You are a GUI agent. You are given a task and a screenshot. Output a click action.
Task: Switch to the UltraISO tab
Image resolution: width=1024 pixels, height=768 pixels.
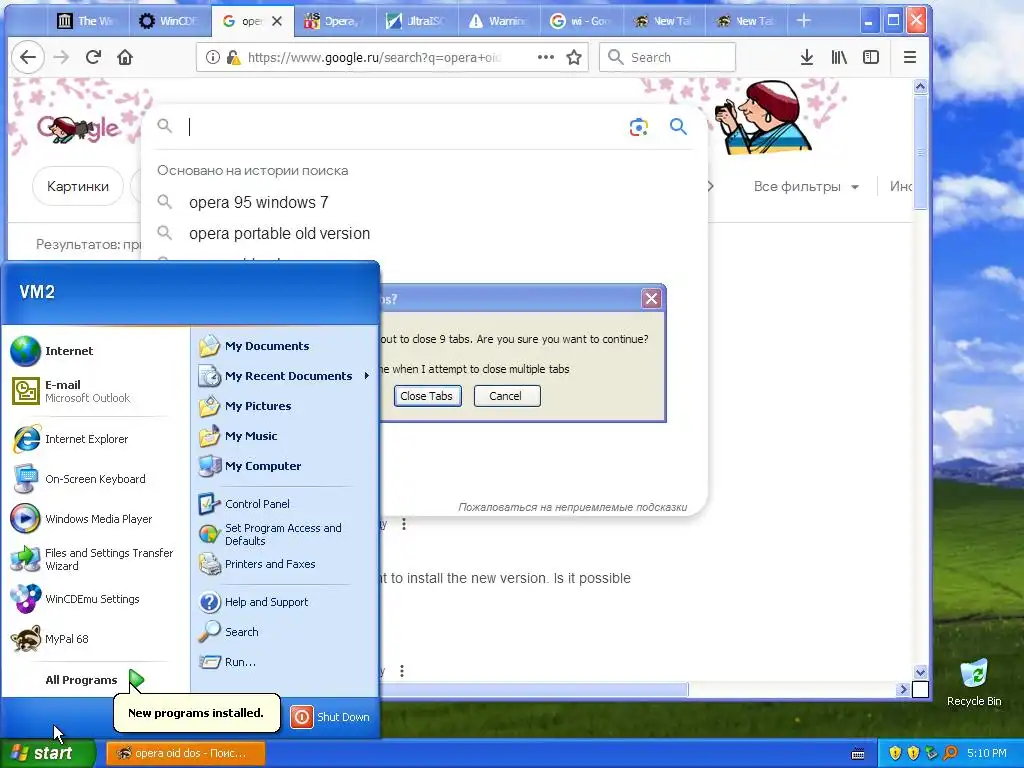point(416,21)
